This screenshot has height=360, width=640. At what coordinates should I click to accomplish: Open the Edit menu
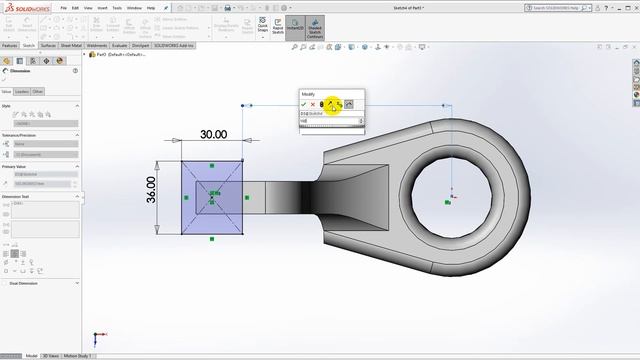tap(75, 8)
